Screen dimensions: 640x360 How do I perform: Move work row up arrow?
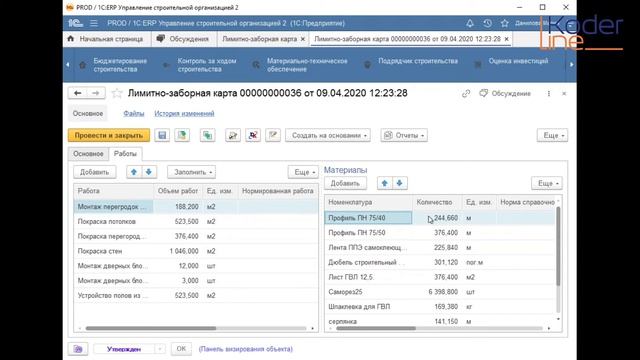[x=134, y=172]
